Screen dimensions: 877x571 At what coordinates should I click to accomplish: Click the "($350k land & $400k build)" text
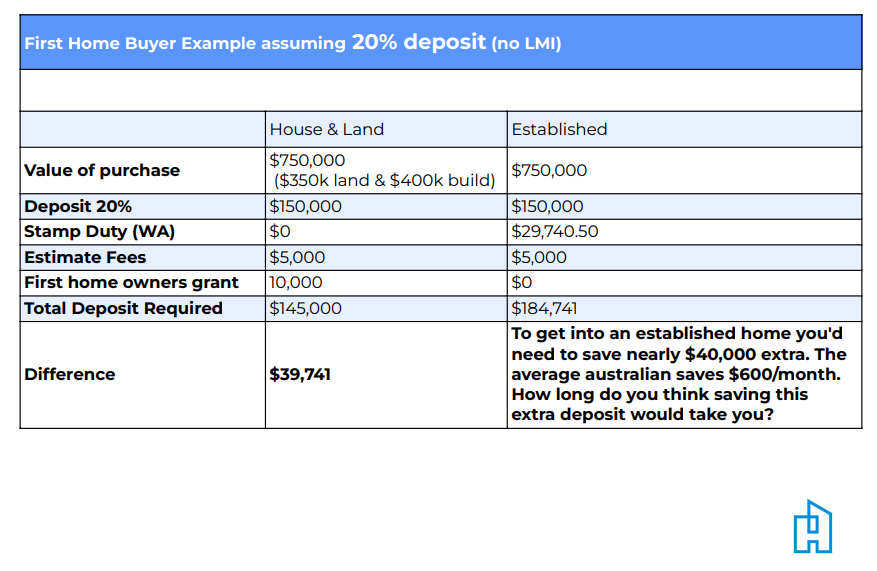point(385,180)
